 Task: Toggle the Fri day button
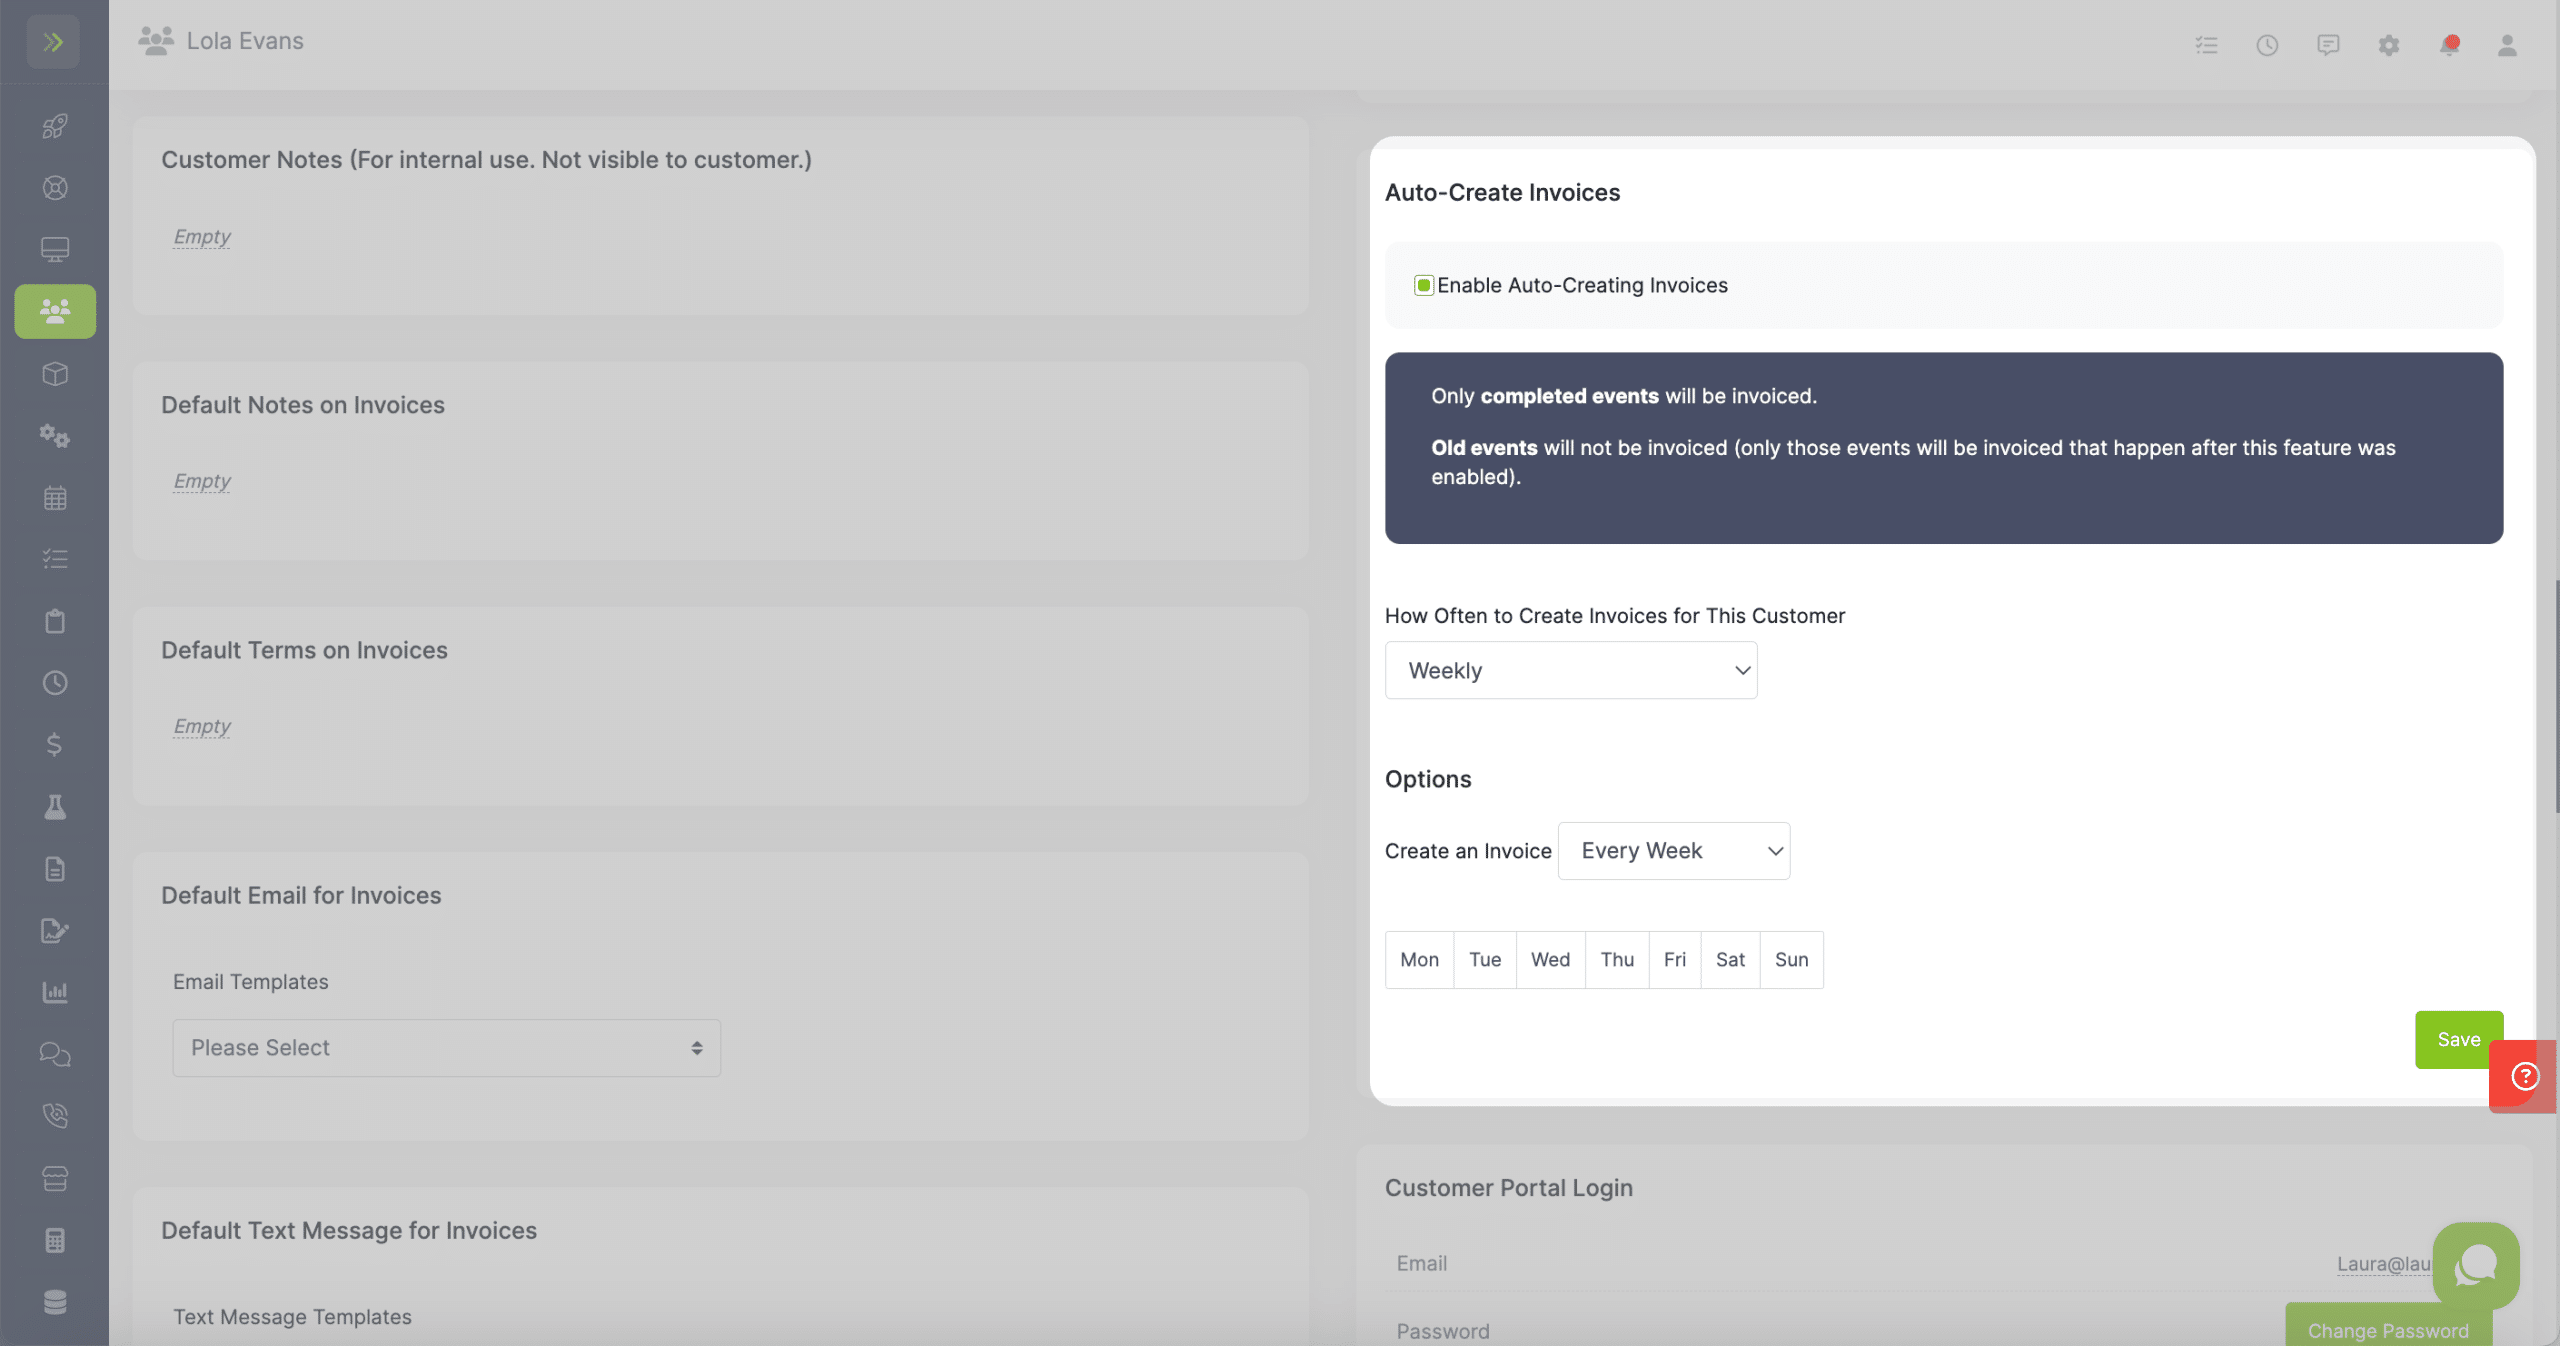1675,960
